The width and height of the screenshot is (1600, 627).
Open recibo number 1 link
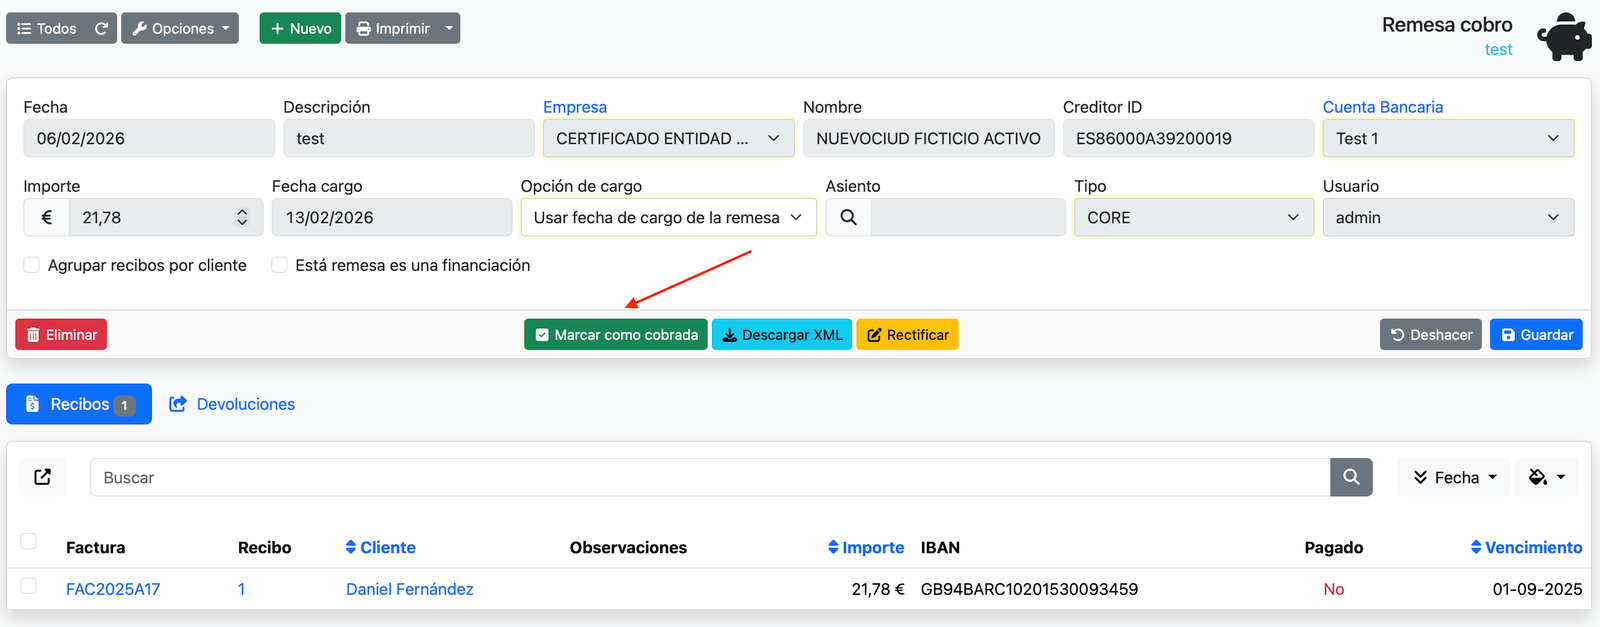tap(241, 589)
